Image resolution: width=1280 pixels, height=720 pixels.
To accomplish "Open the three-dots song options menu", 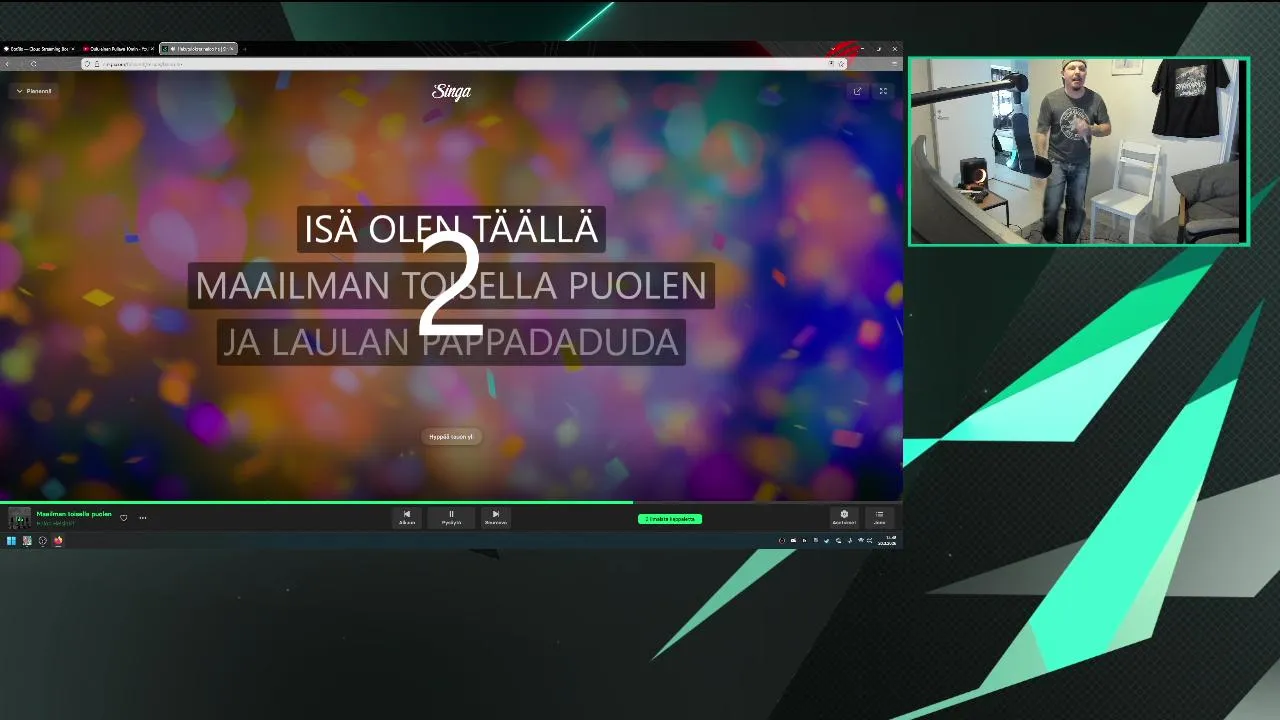I will point(143,518).
